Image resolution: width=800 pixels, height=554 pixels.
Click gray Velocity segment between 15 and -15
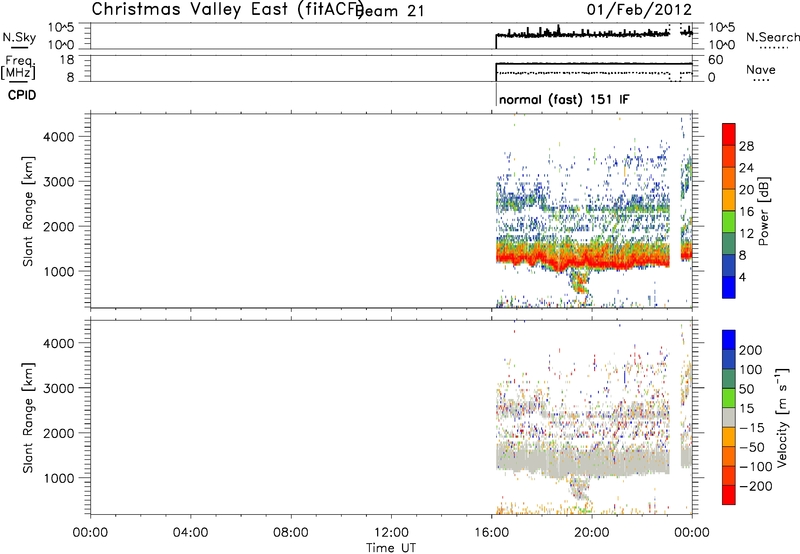[729, 417]
